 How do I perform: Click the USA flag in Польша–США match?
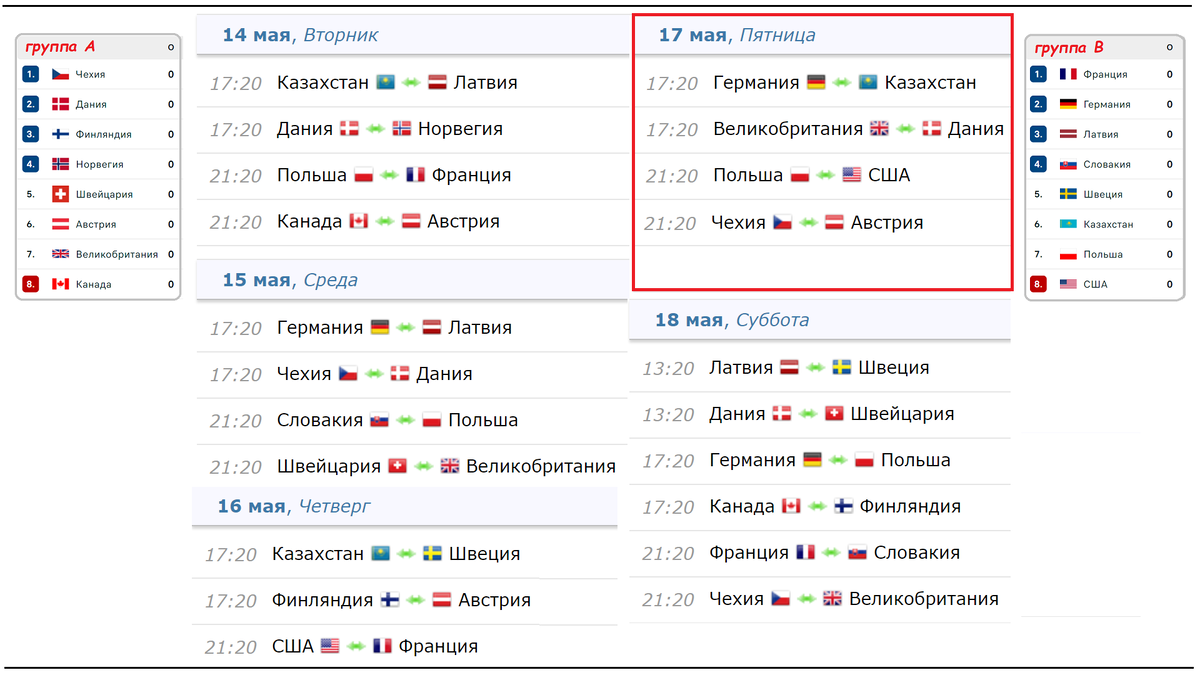pos(852,175)
